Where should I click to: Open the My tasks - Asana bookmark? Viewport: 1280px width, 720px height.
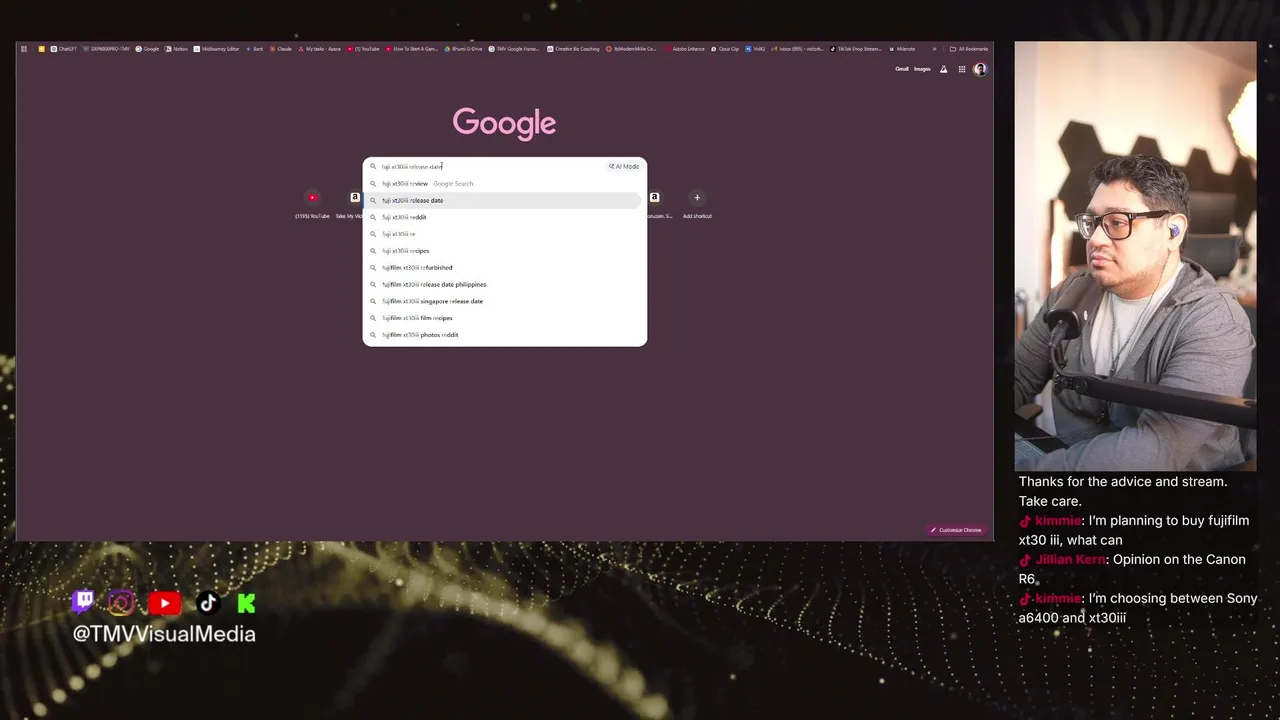(x=318, y=49)
